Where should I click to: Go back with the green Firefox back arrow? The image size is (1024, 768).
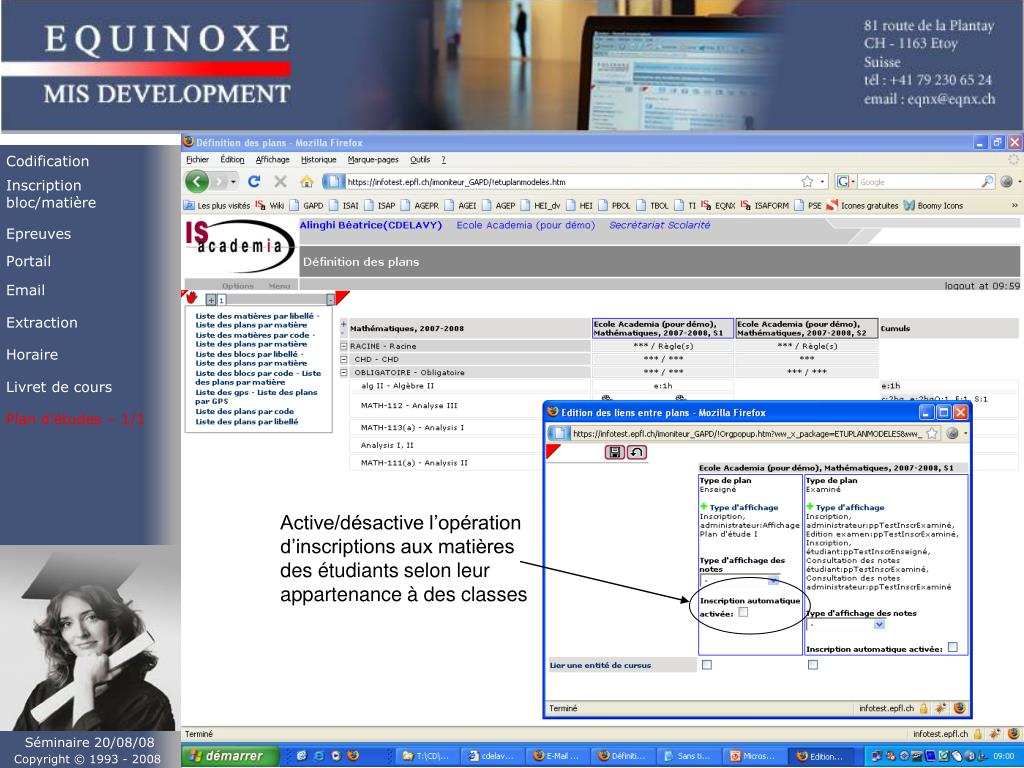click(x=197, y=182)
